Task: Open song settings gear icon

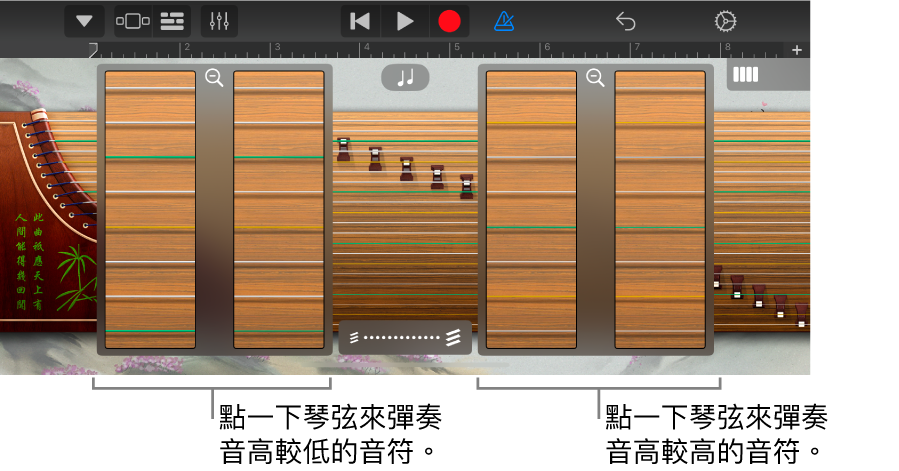Action: point(725,22)
